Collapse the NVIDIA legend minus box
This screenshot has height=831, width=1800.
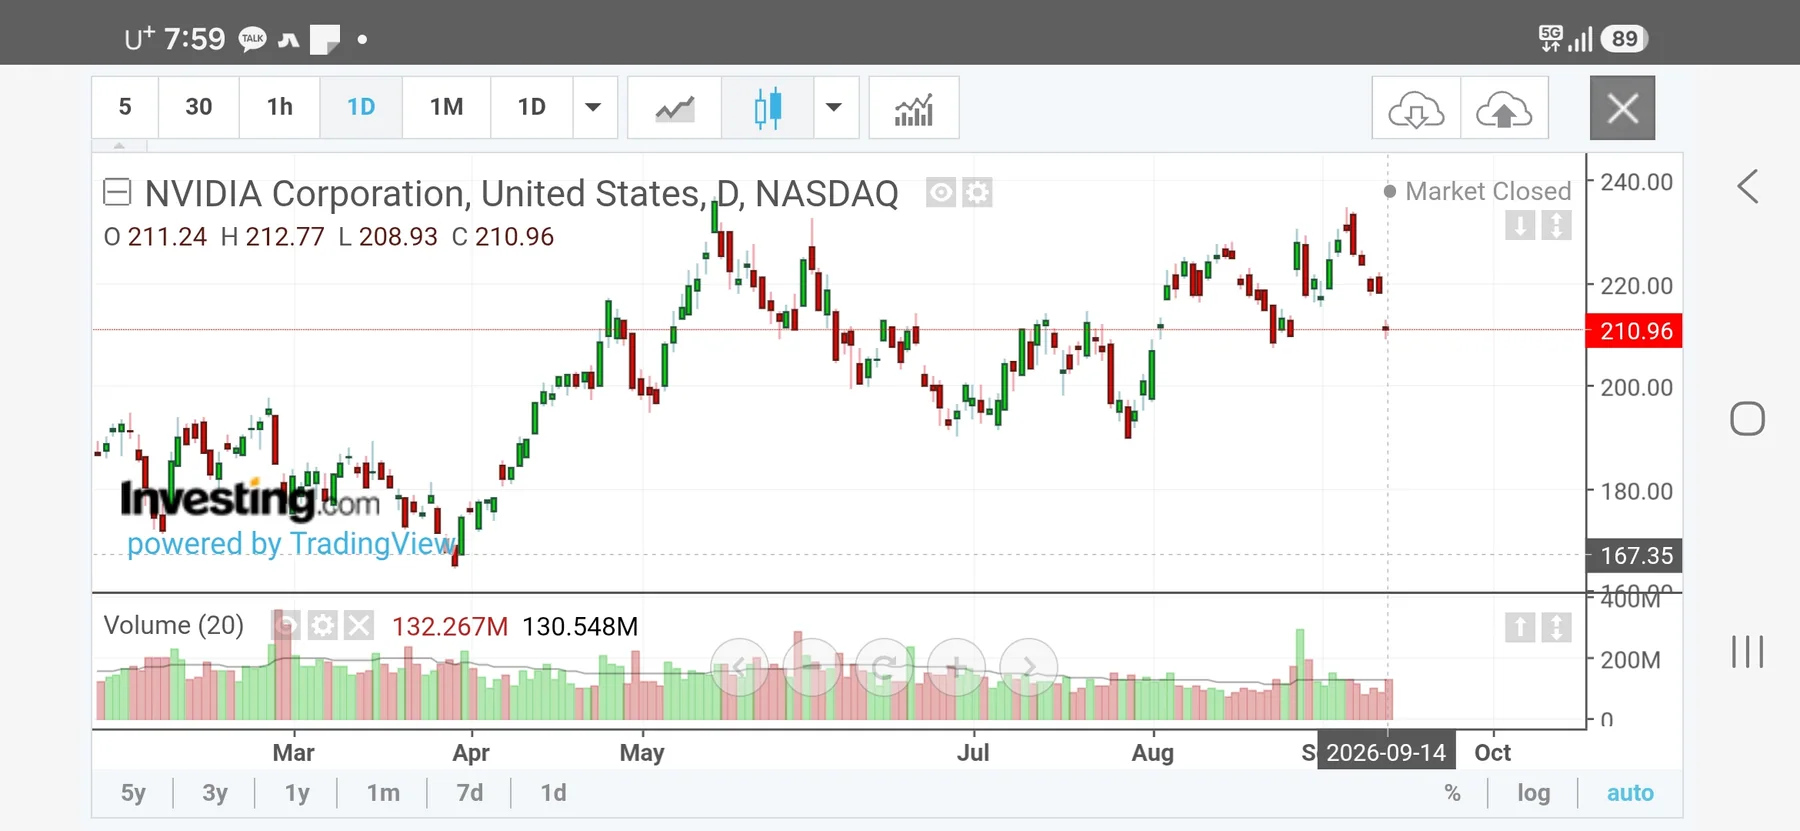(117, 192)
